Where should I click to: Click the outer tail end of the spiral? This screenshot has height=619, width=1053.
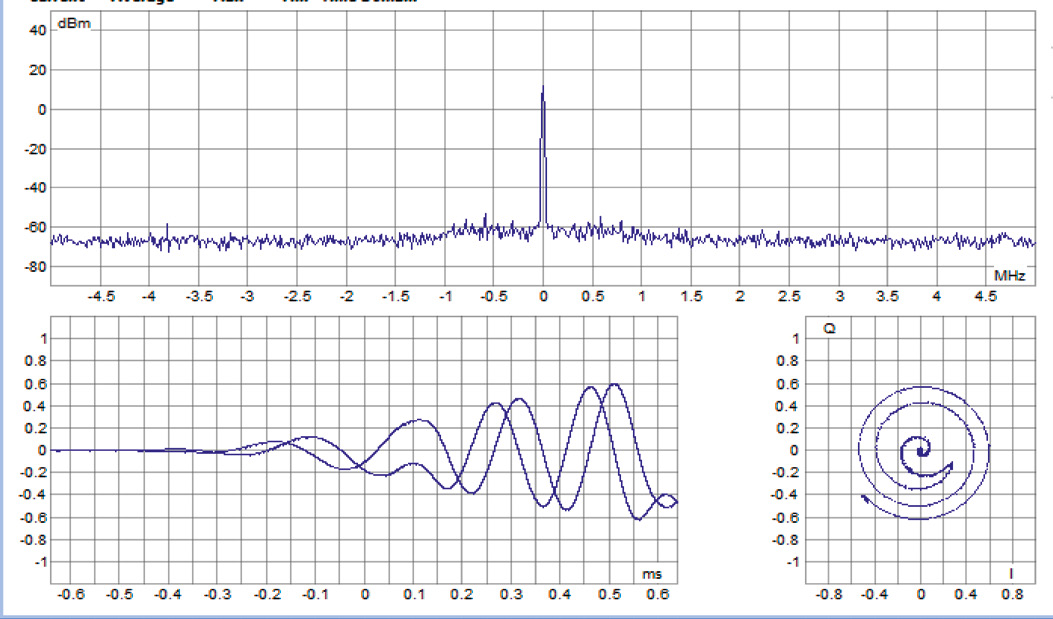864,496
